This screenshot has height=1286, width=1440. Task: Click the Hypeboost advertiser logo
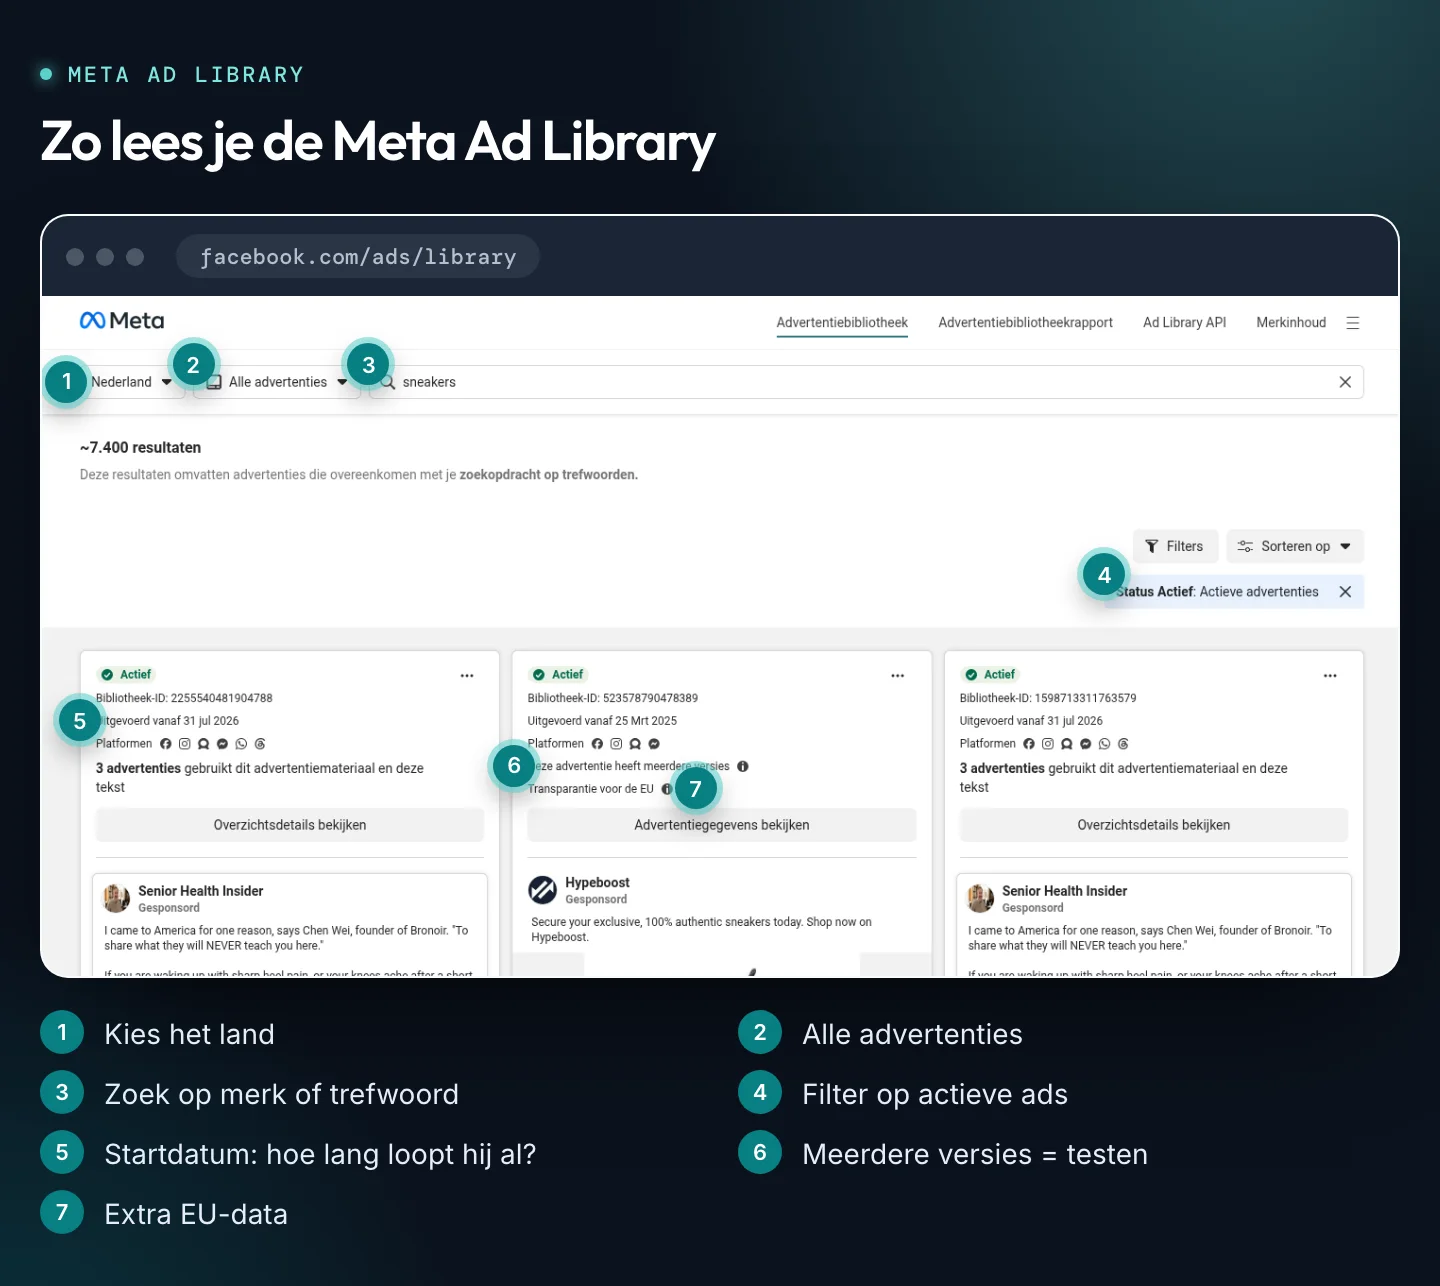point(543,889)
